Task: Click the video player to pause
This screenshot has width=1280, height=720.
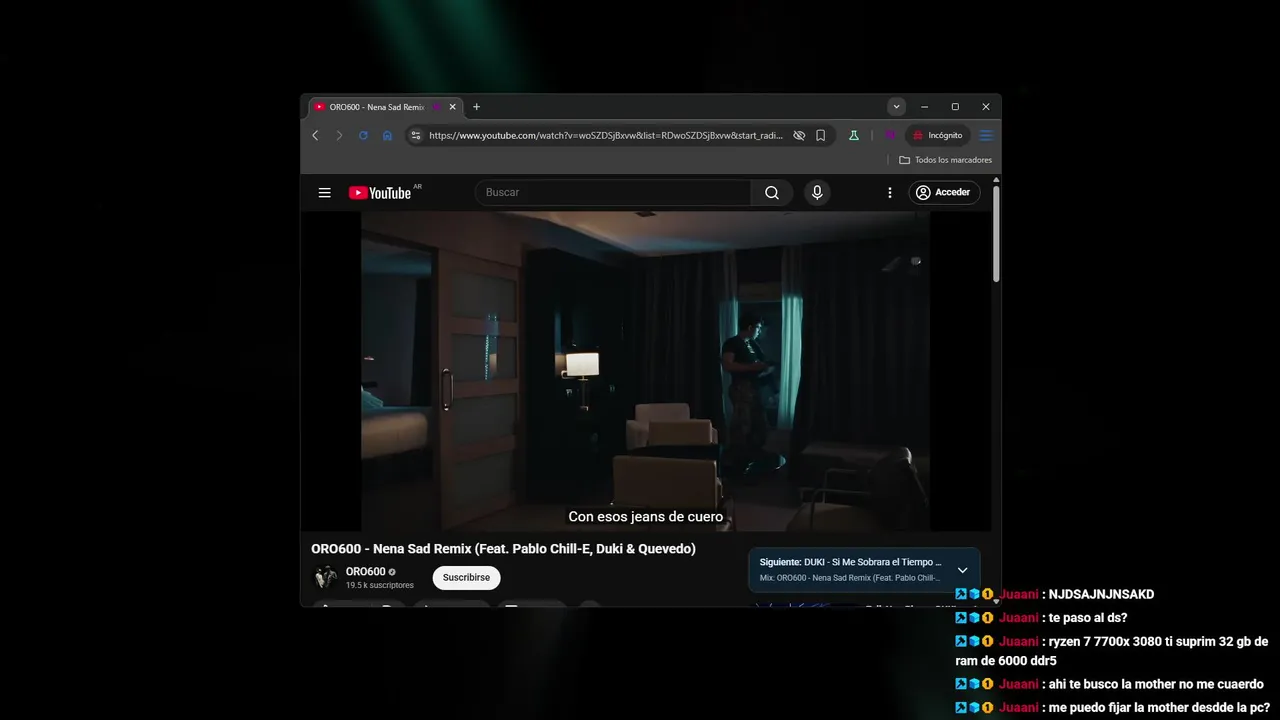Action: [645, 370]
